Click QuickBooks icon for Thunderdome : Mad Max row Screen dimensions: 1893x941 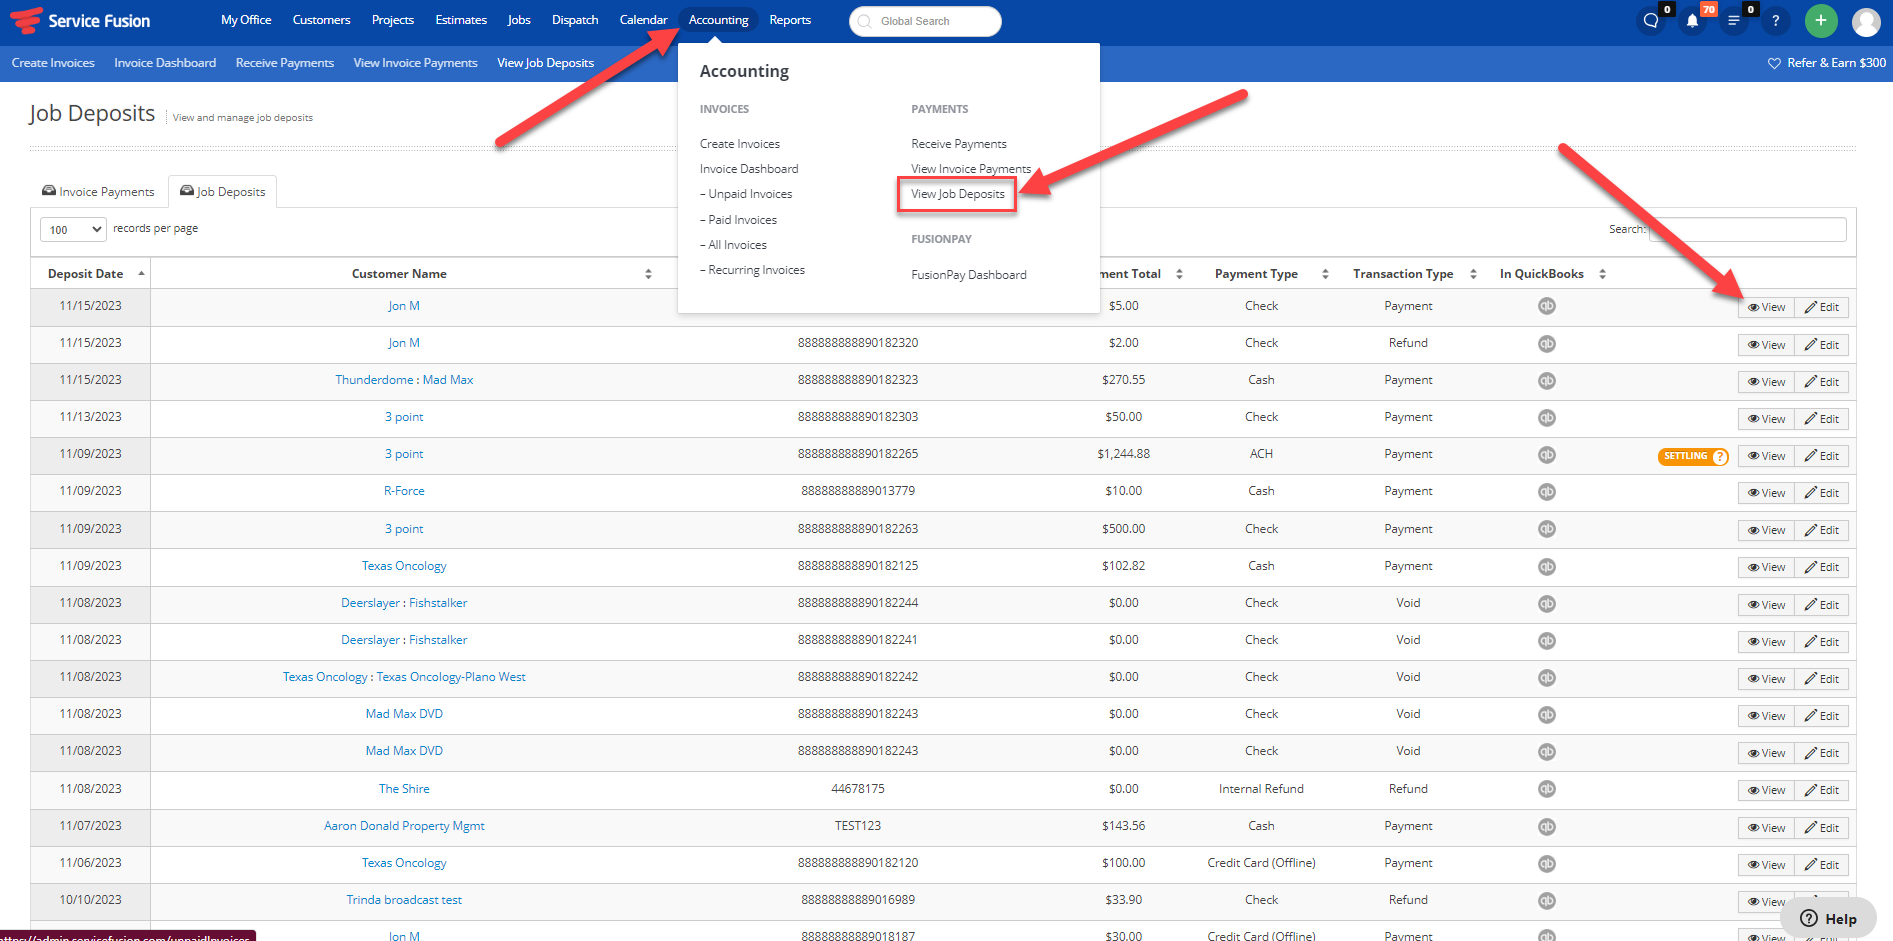(1547, 380)
